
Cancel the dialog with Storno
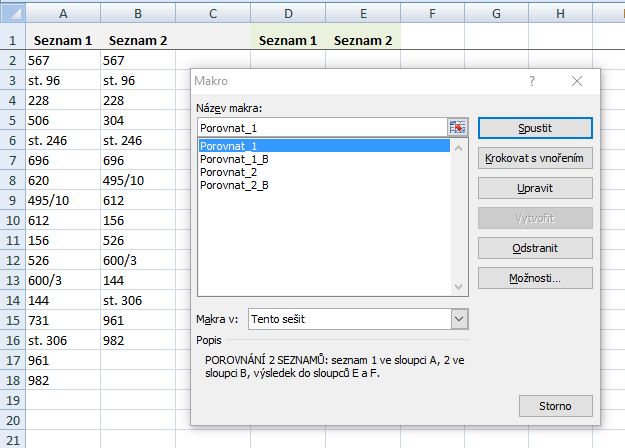click(x=556, y=405)
